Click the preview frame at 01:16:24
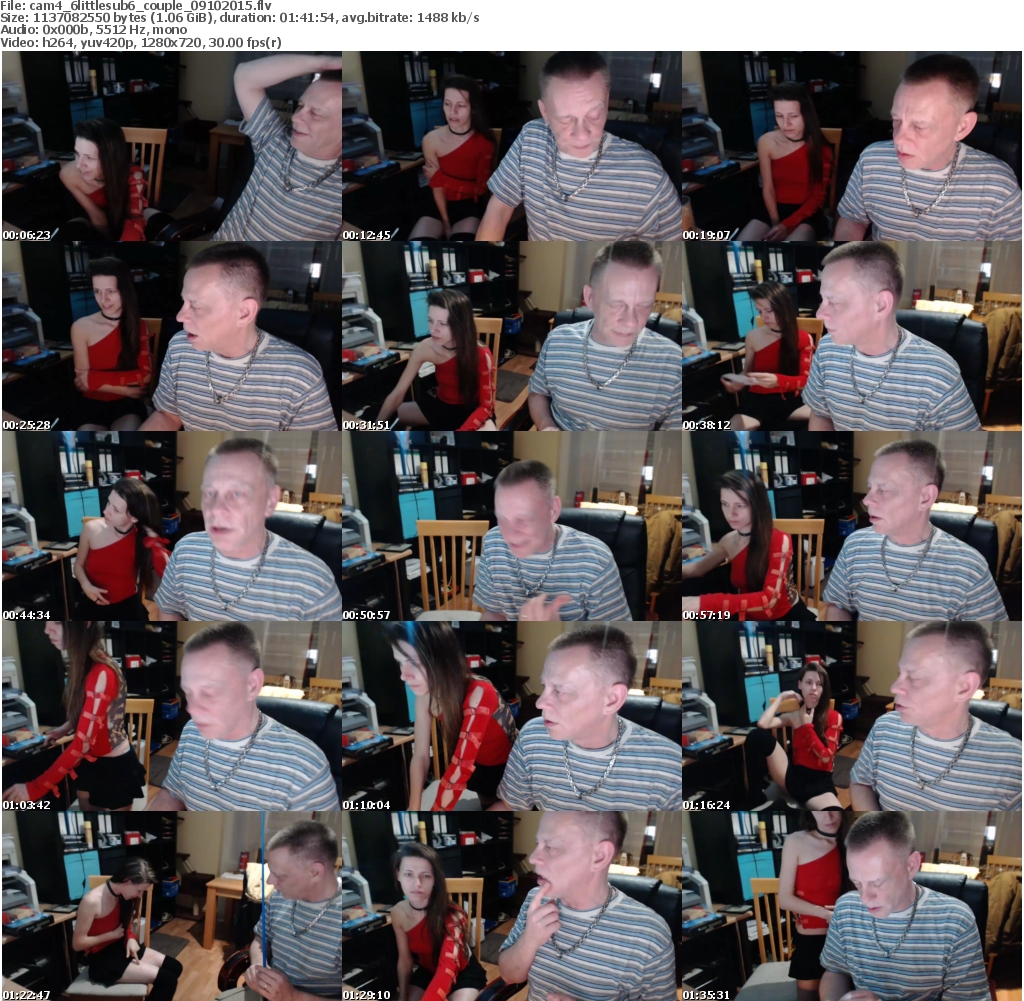Image resolution: width=1024 pixels, height=1001 pixels. coord(852,716)
